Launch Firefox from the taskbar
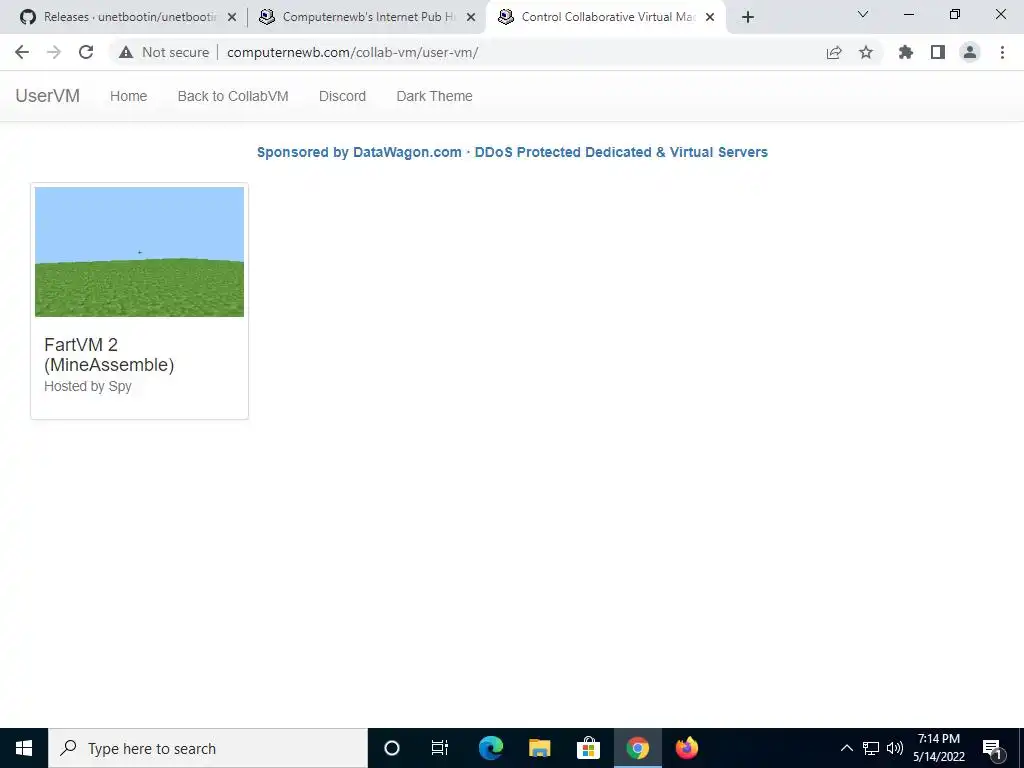This screenshot has width=1024, height=768. [686, 748]
